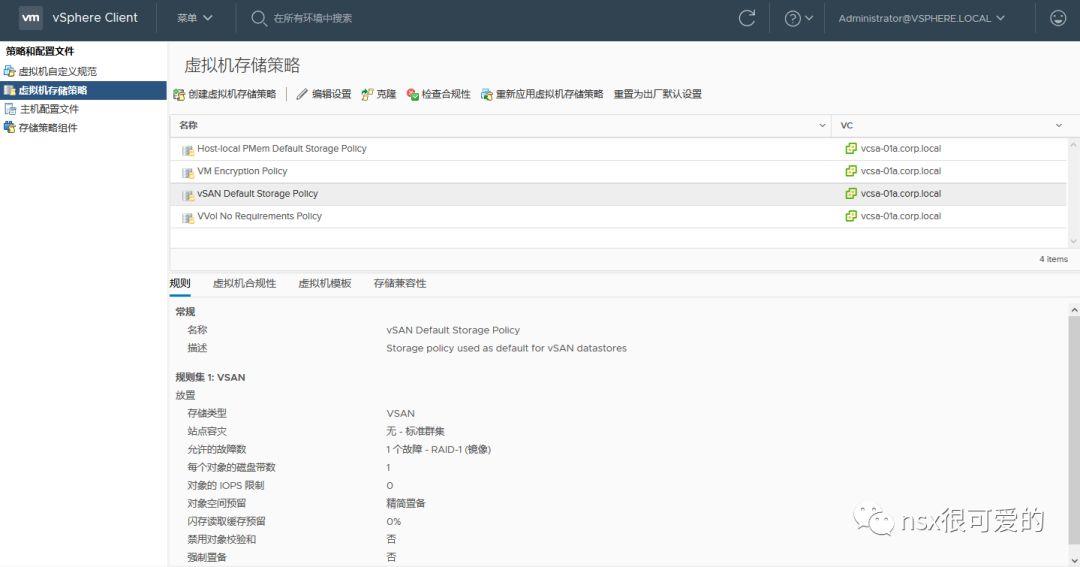Click the smiley feedback icon

1058,18
